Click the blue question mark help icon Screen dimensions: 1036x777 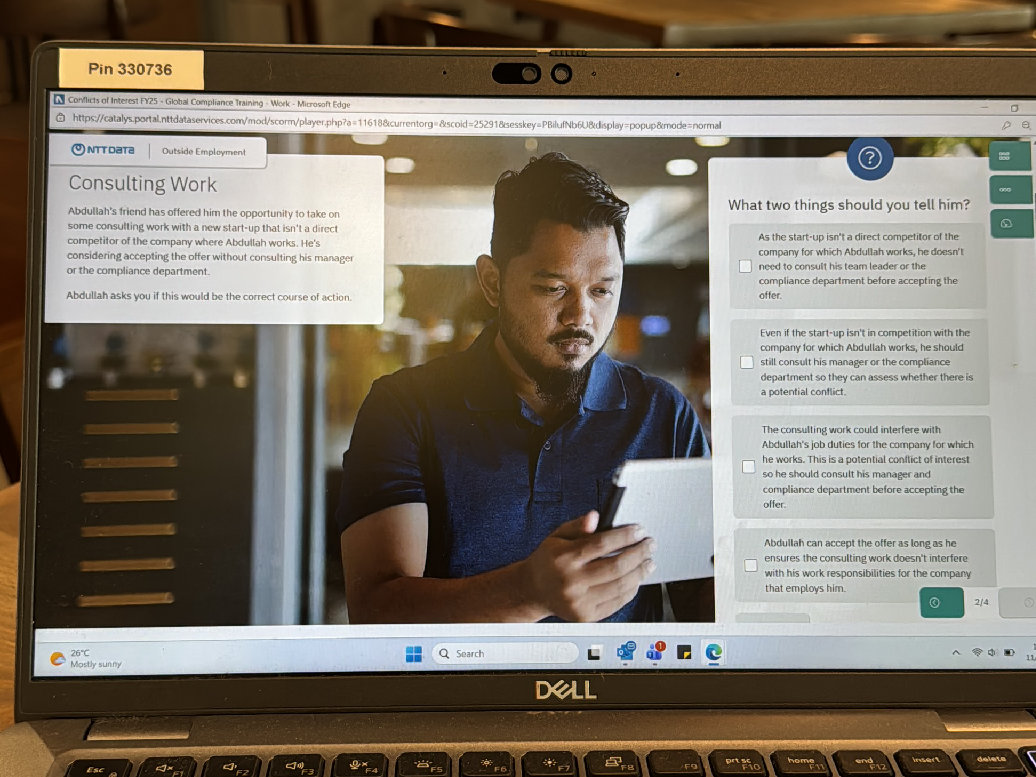click(870, 158)
